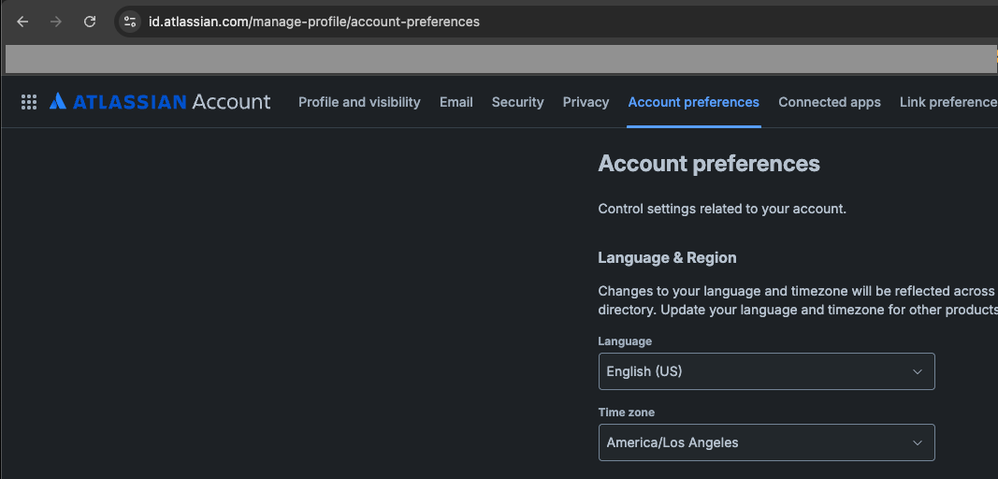
Task: Click the address bar URL
Action: [x=314, y=22]
